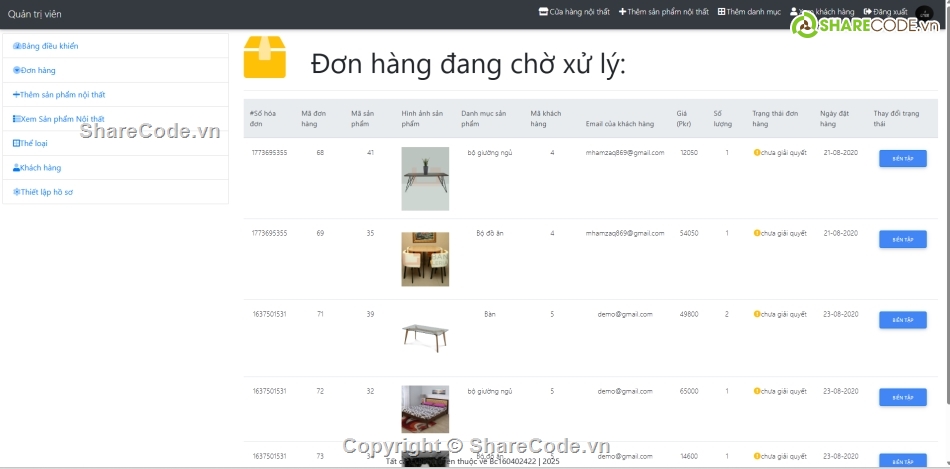Image resolution: width=950 pixels, height=469 pixels.
Task: Click the Quản trị viên brand title
Action: tap(35, 14)
